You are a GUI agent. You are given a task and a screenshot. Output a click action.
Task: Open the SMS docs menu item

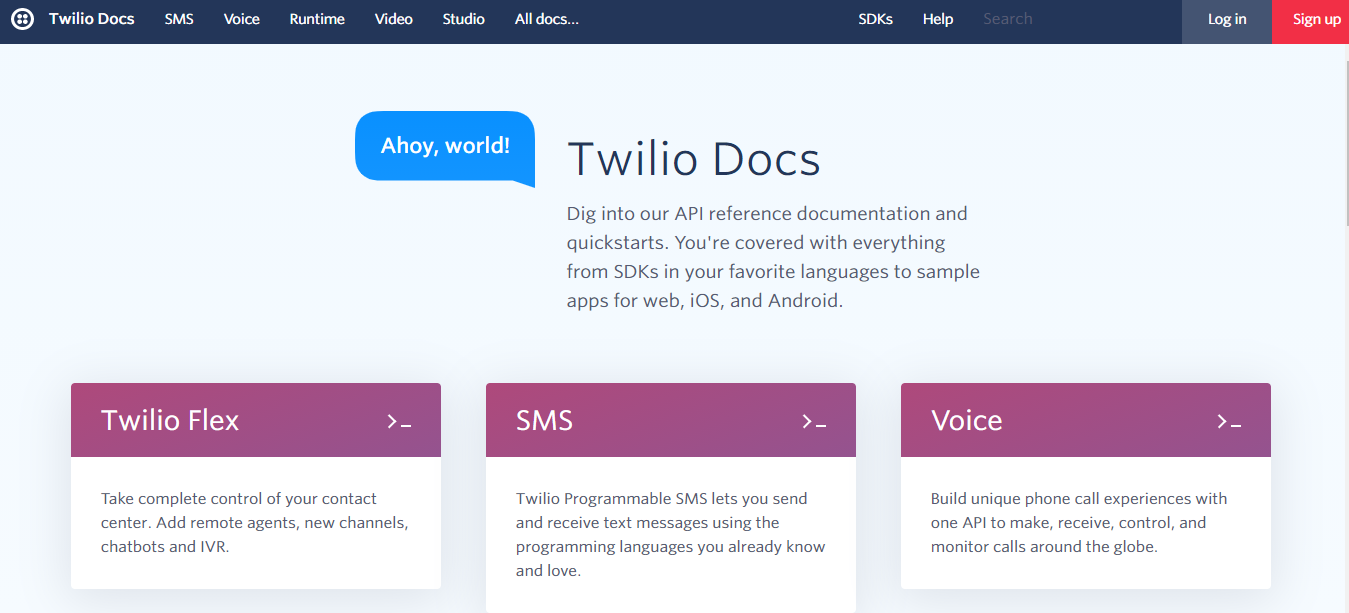pos(179,19)
